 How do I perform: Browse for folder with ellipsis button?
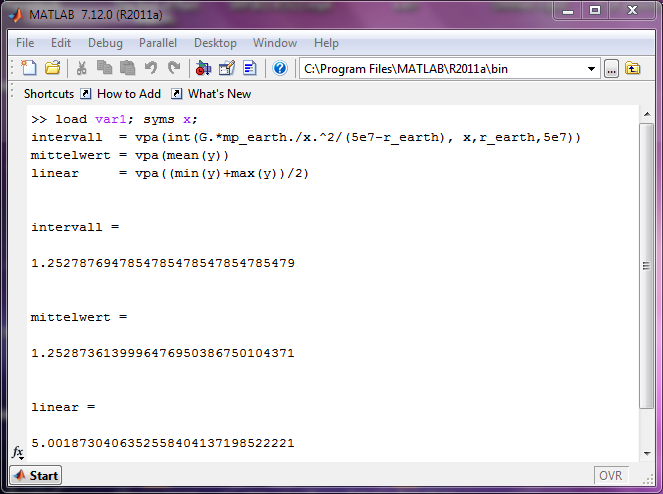coord(611,69)
